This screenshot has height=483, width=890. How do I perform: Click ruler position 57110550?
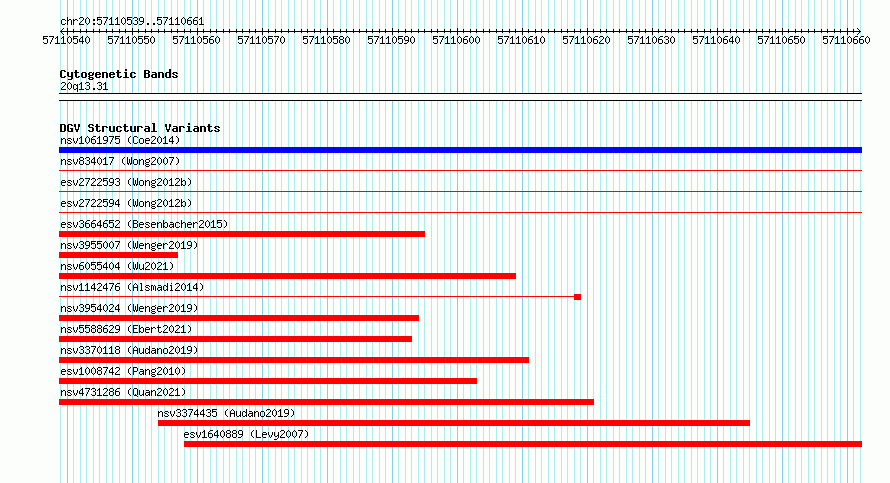[131, 40]
